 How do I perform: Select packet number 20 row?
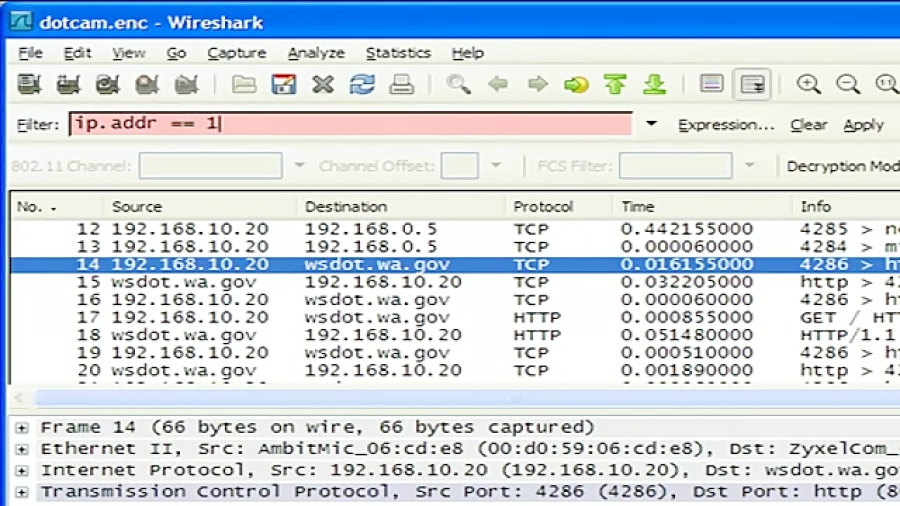point(455,370)
